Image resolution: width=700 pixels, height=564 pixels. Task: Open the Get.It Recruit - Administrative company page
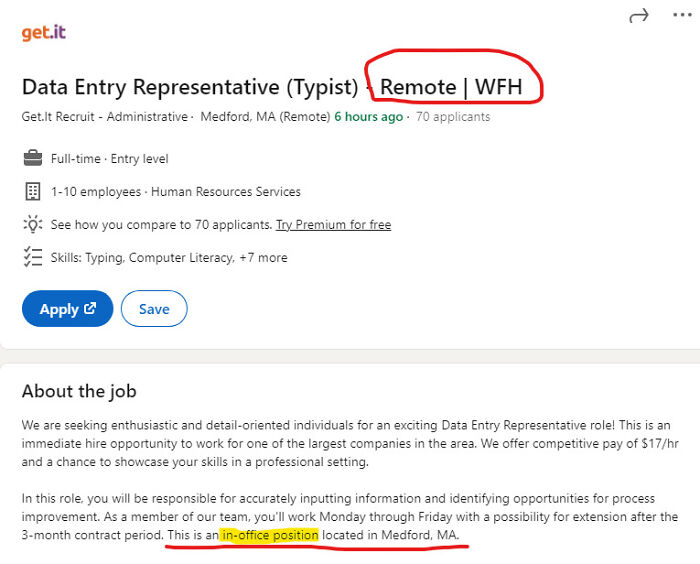coord(105,117)
